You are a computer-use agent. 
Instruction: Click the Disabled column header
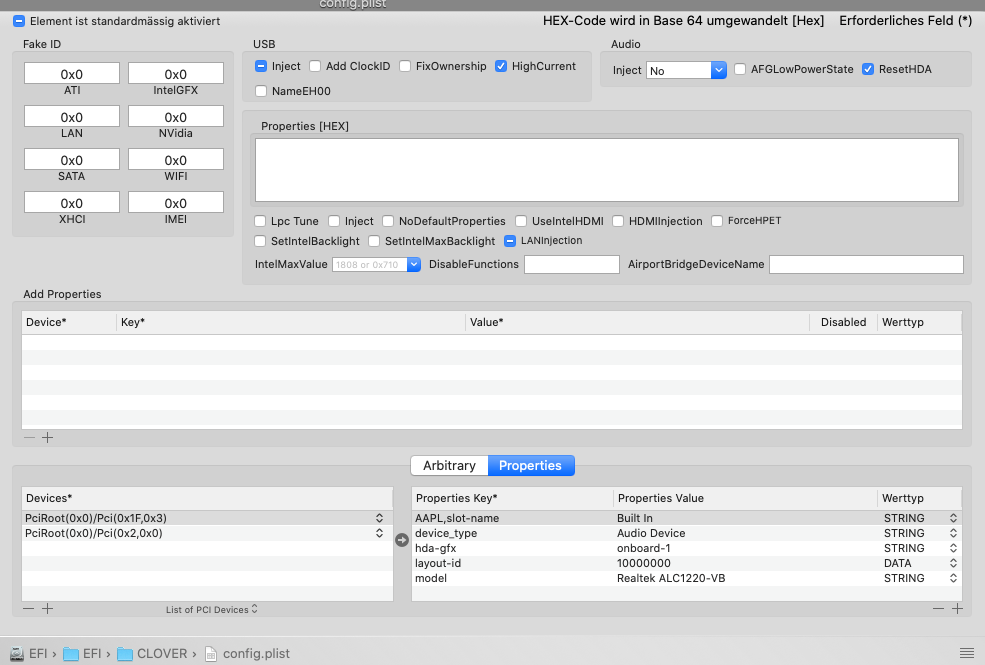(x=844, y=322)
